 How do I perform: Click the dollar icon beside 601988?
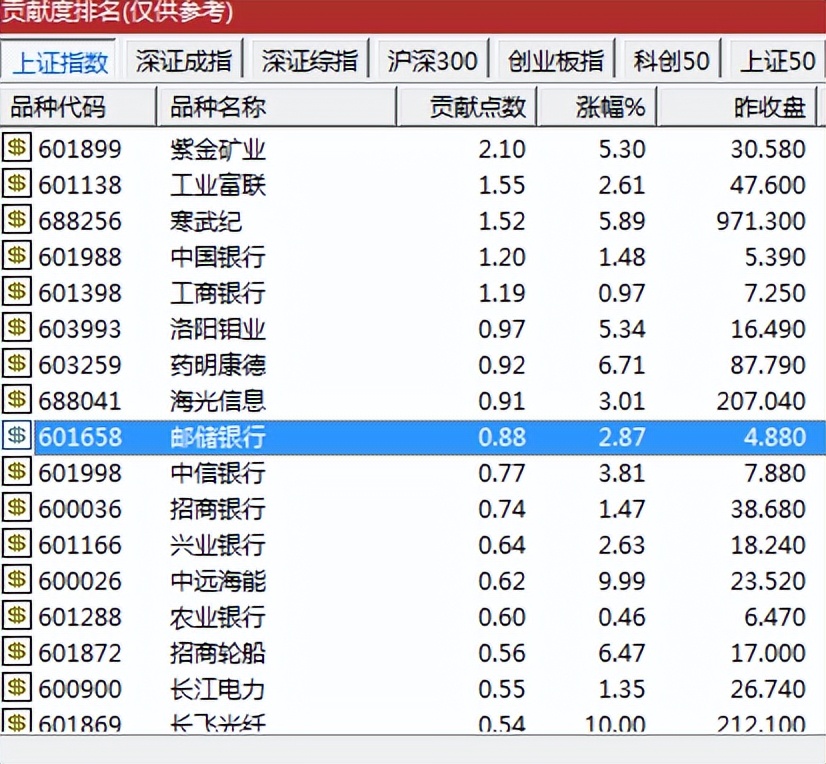(x=16, y=256)
